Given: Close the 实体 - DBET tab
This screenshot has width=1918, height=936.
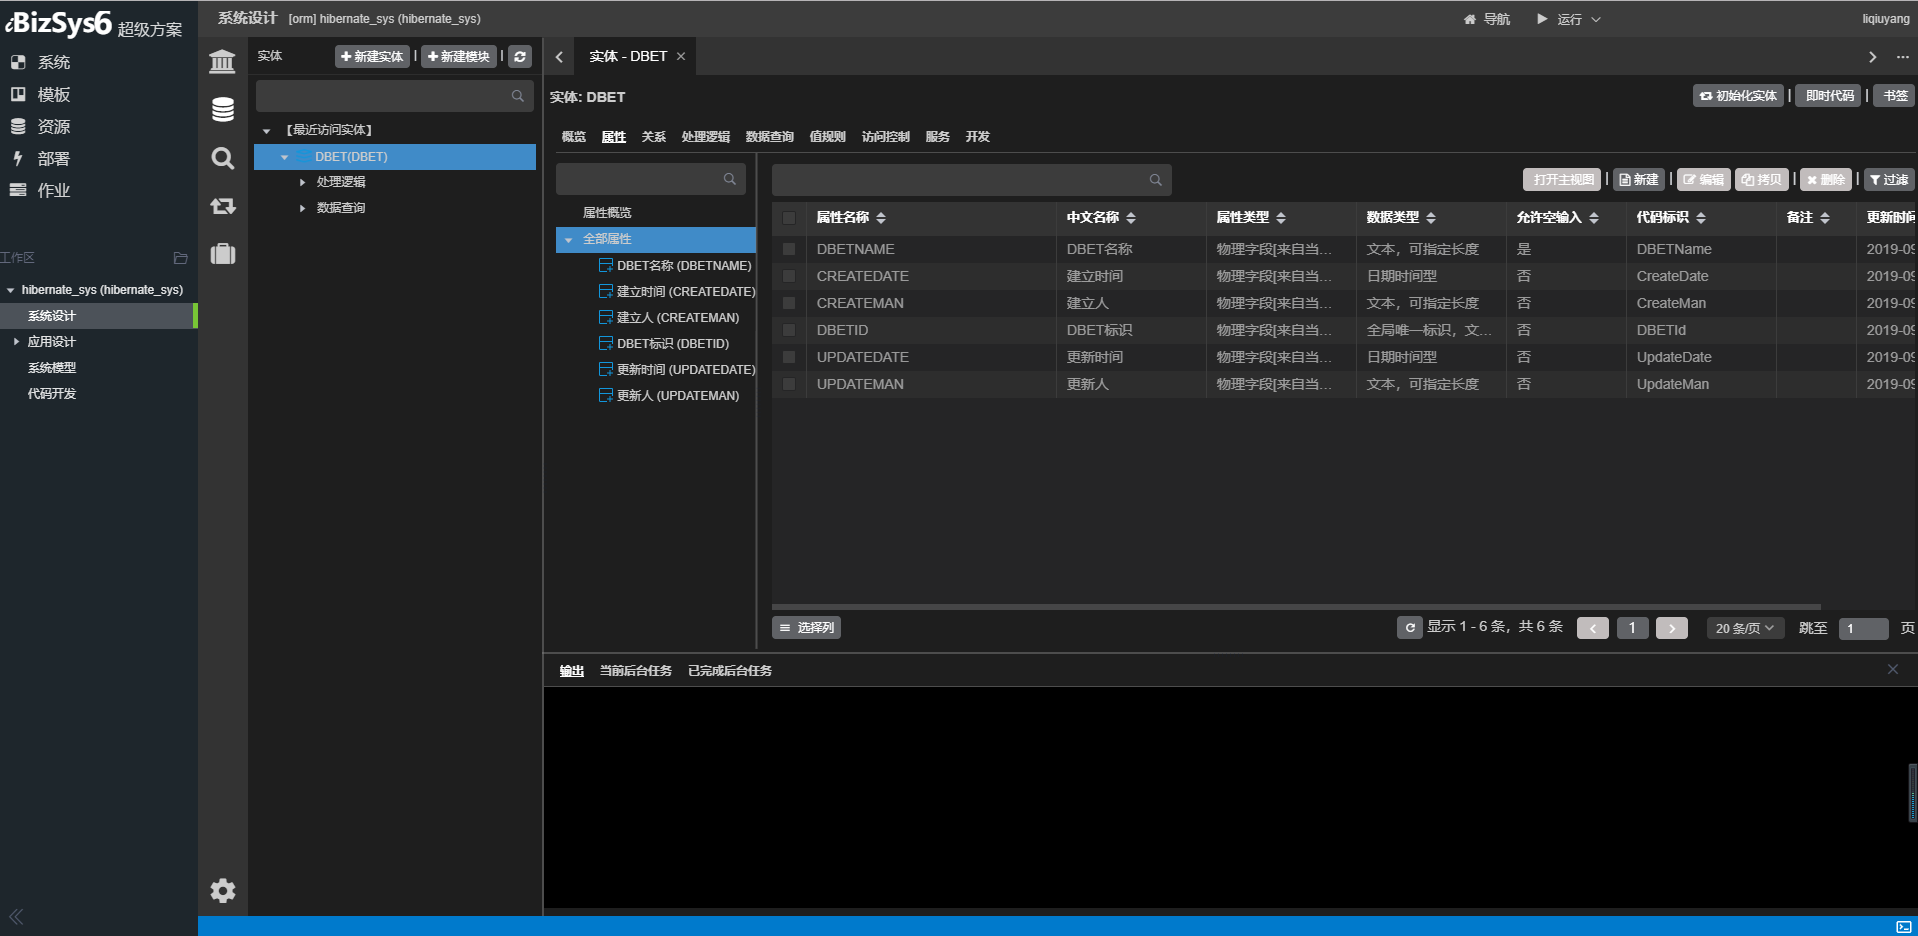Looking at the screenshot, I should (681, 57).
